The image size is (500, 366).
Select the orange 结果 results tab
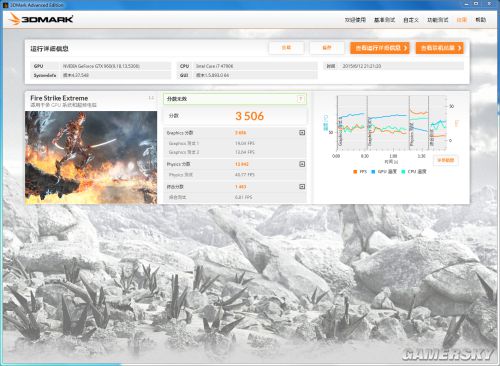click(x=462, y=20)
